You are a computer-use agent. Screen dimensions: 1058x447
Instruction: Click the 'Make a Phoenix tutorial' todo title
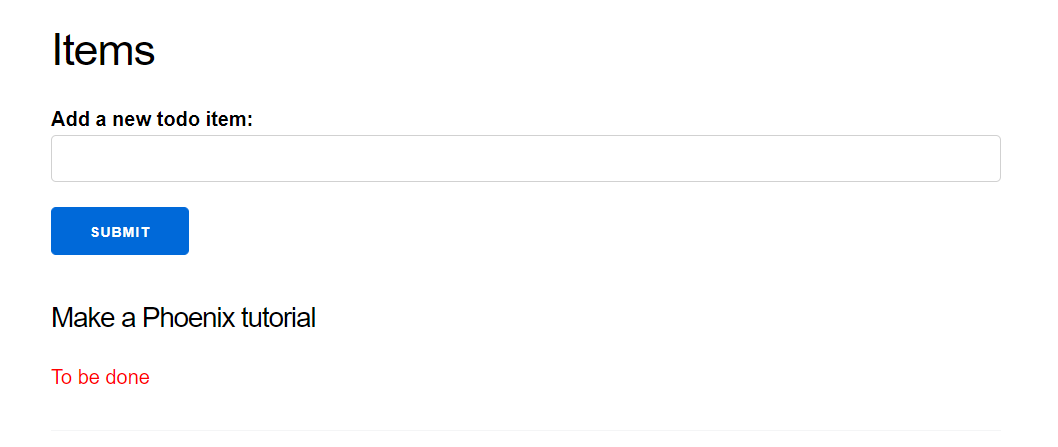(x=183, y=318)
